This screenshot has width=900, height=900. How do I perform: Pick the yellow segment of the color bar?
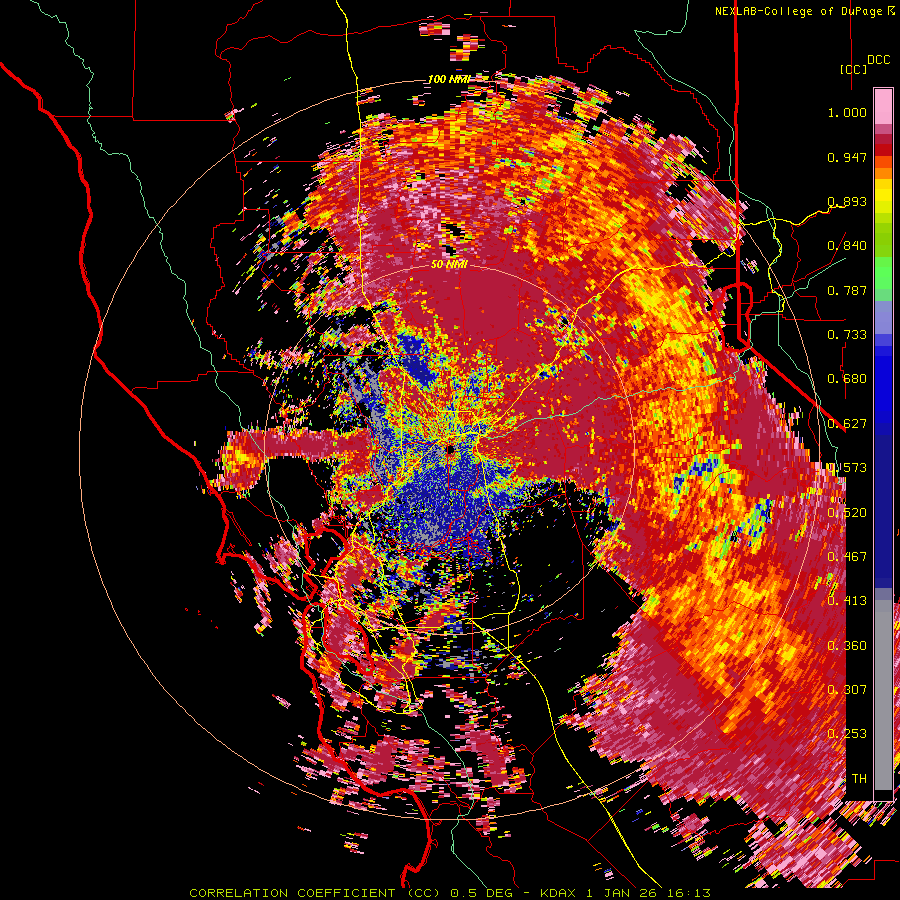click(x=883, y=197)
